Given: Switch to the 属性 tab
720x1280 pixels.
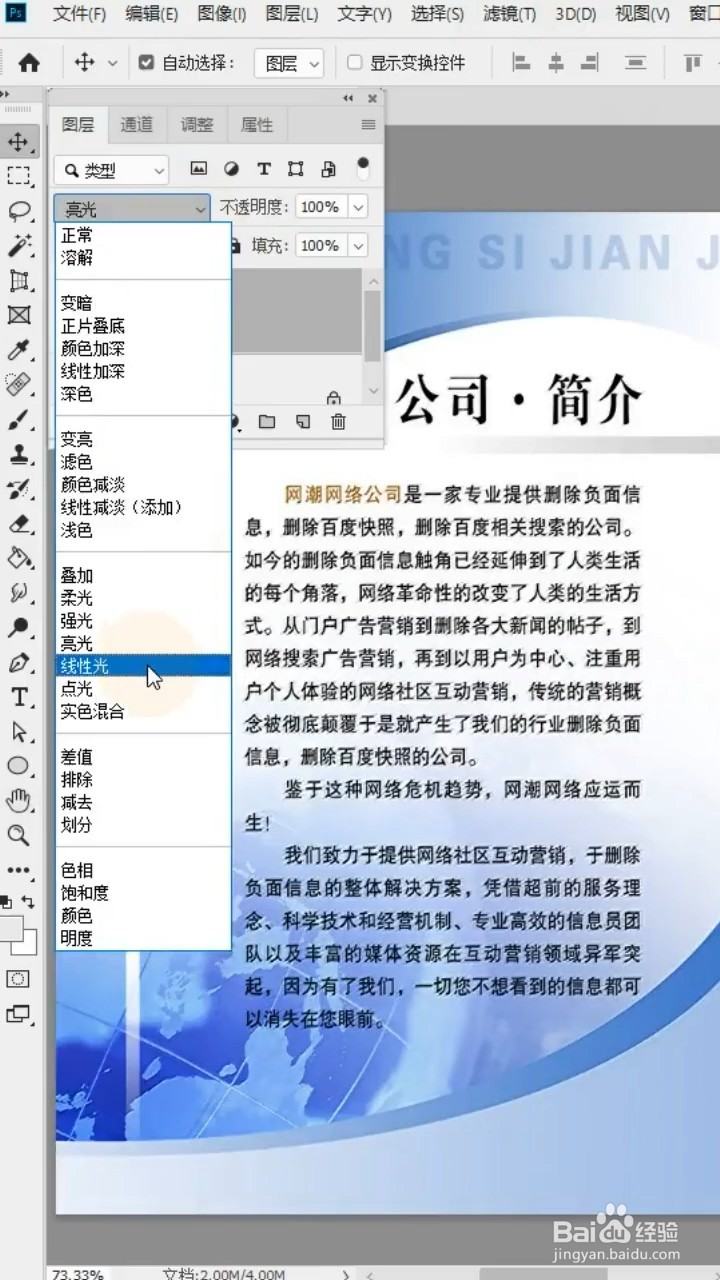Looking at the screenshot, I should click(x=257, y=125).
